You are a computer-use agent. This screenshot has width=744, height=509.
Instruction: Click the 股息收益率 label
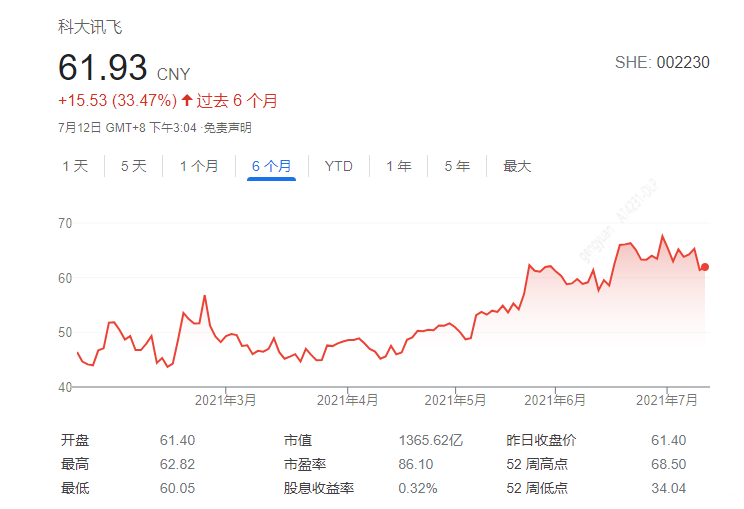point(319,488)
